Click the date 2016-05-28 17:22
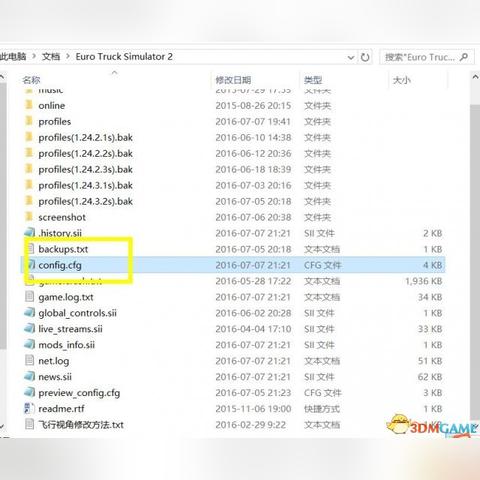 [253, 281]
